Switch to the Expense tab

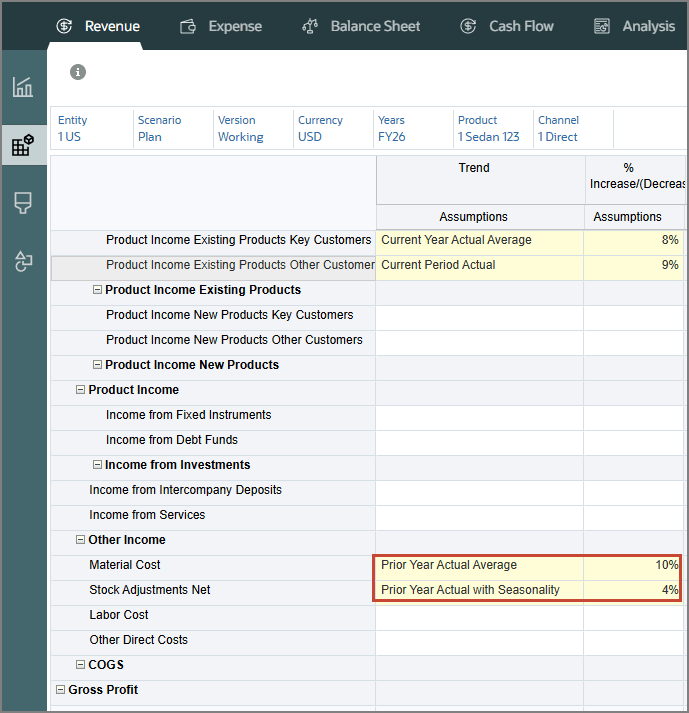click(221, 26)
